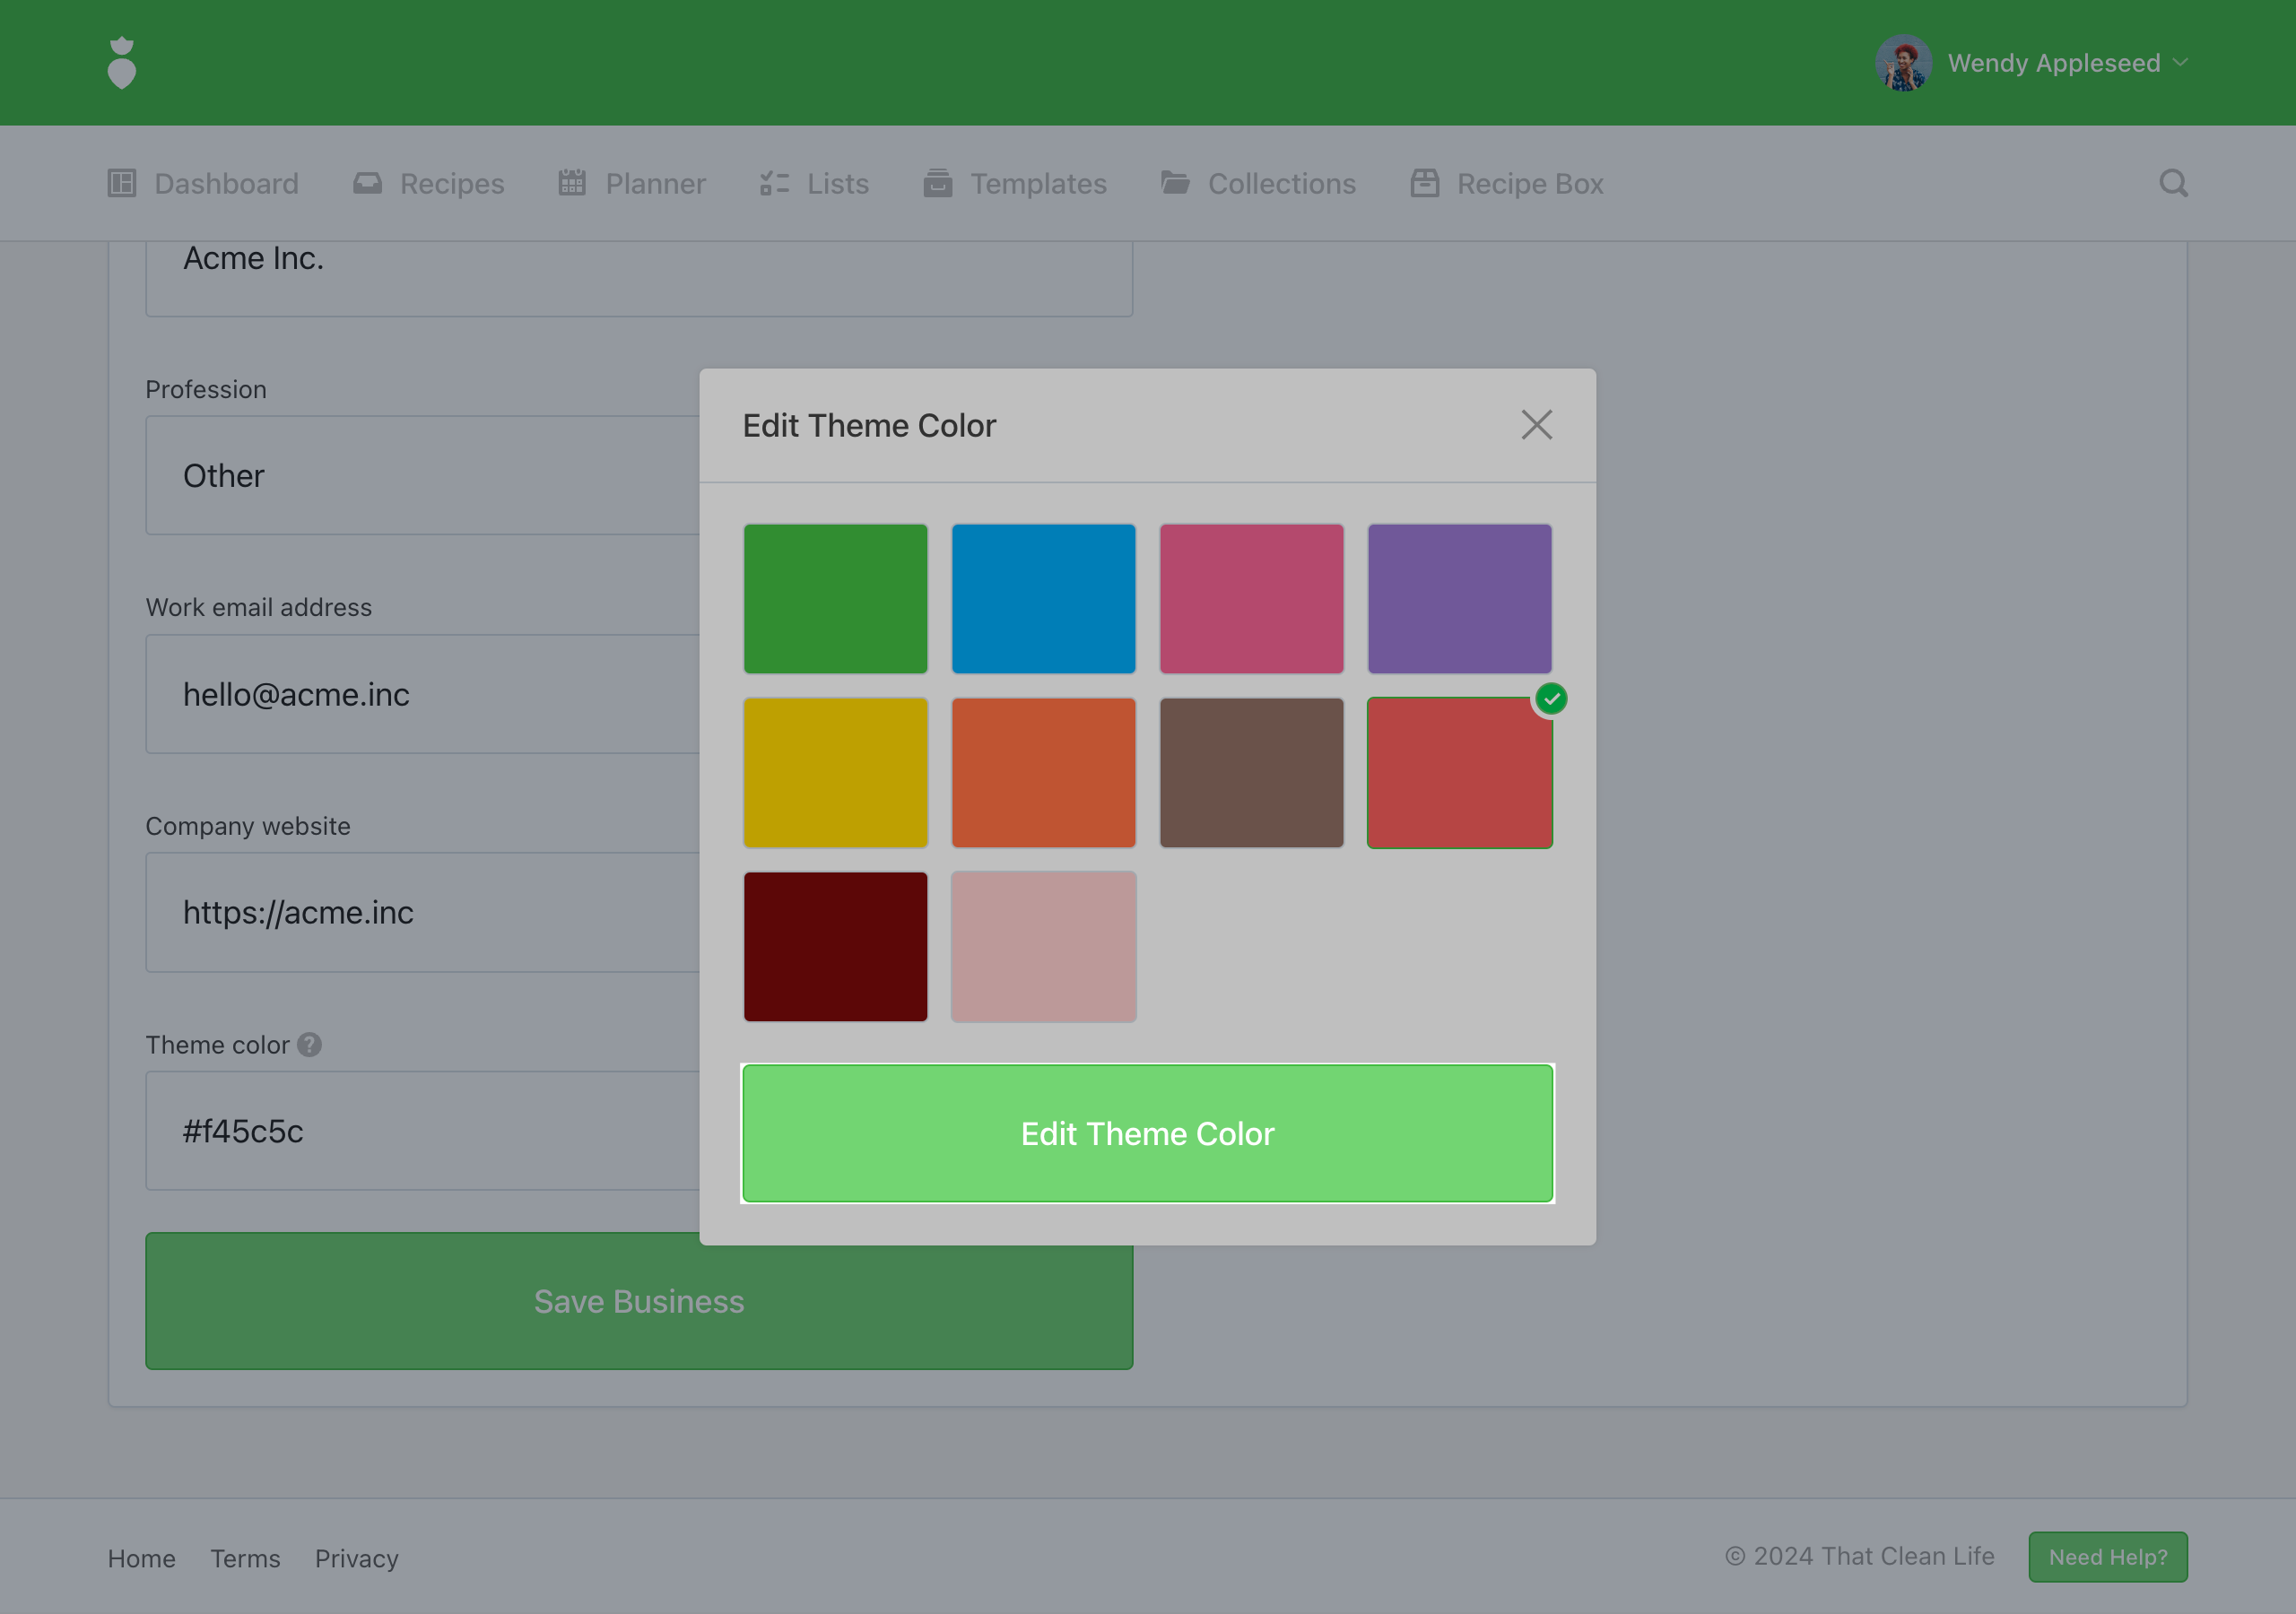2296x1614 pixels.
Task: Click the Theme color help icon
Action: [310, 1044]
